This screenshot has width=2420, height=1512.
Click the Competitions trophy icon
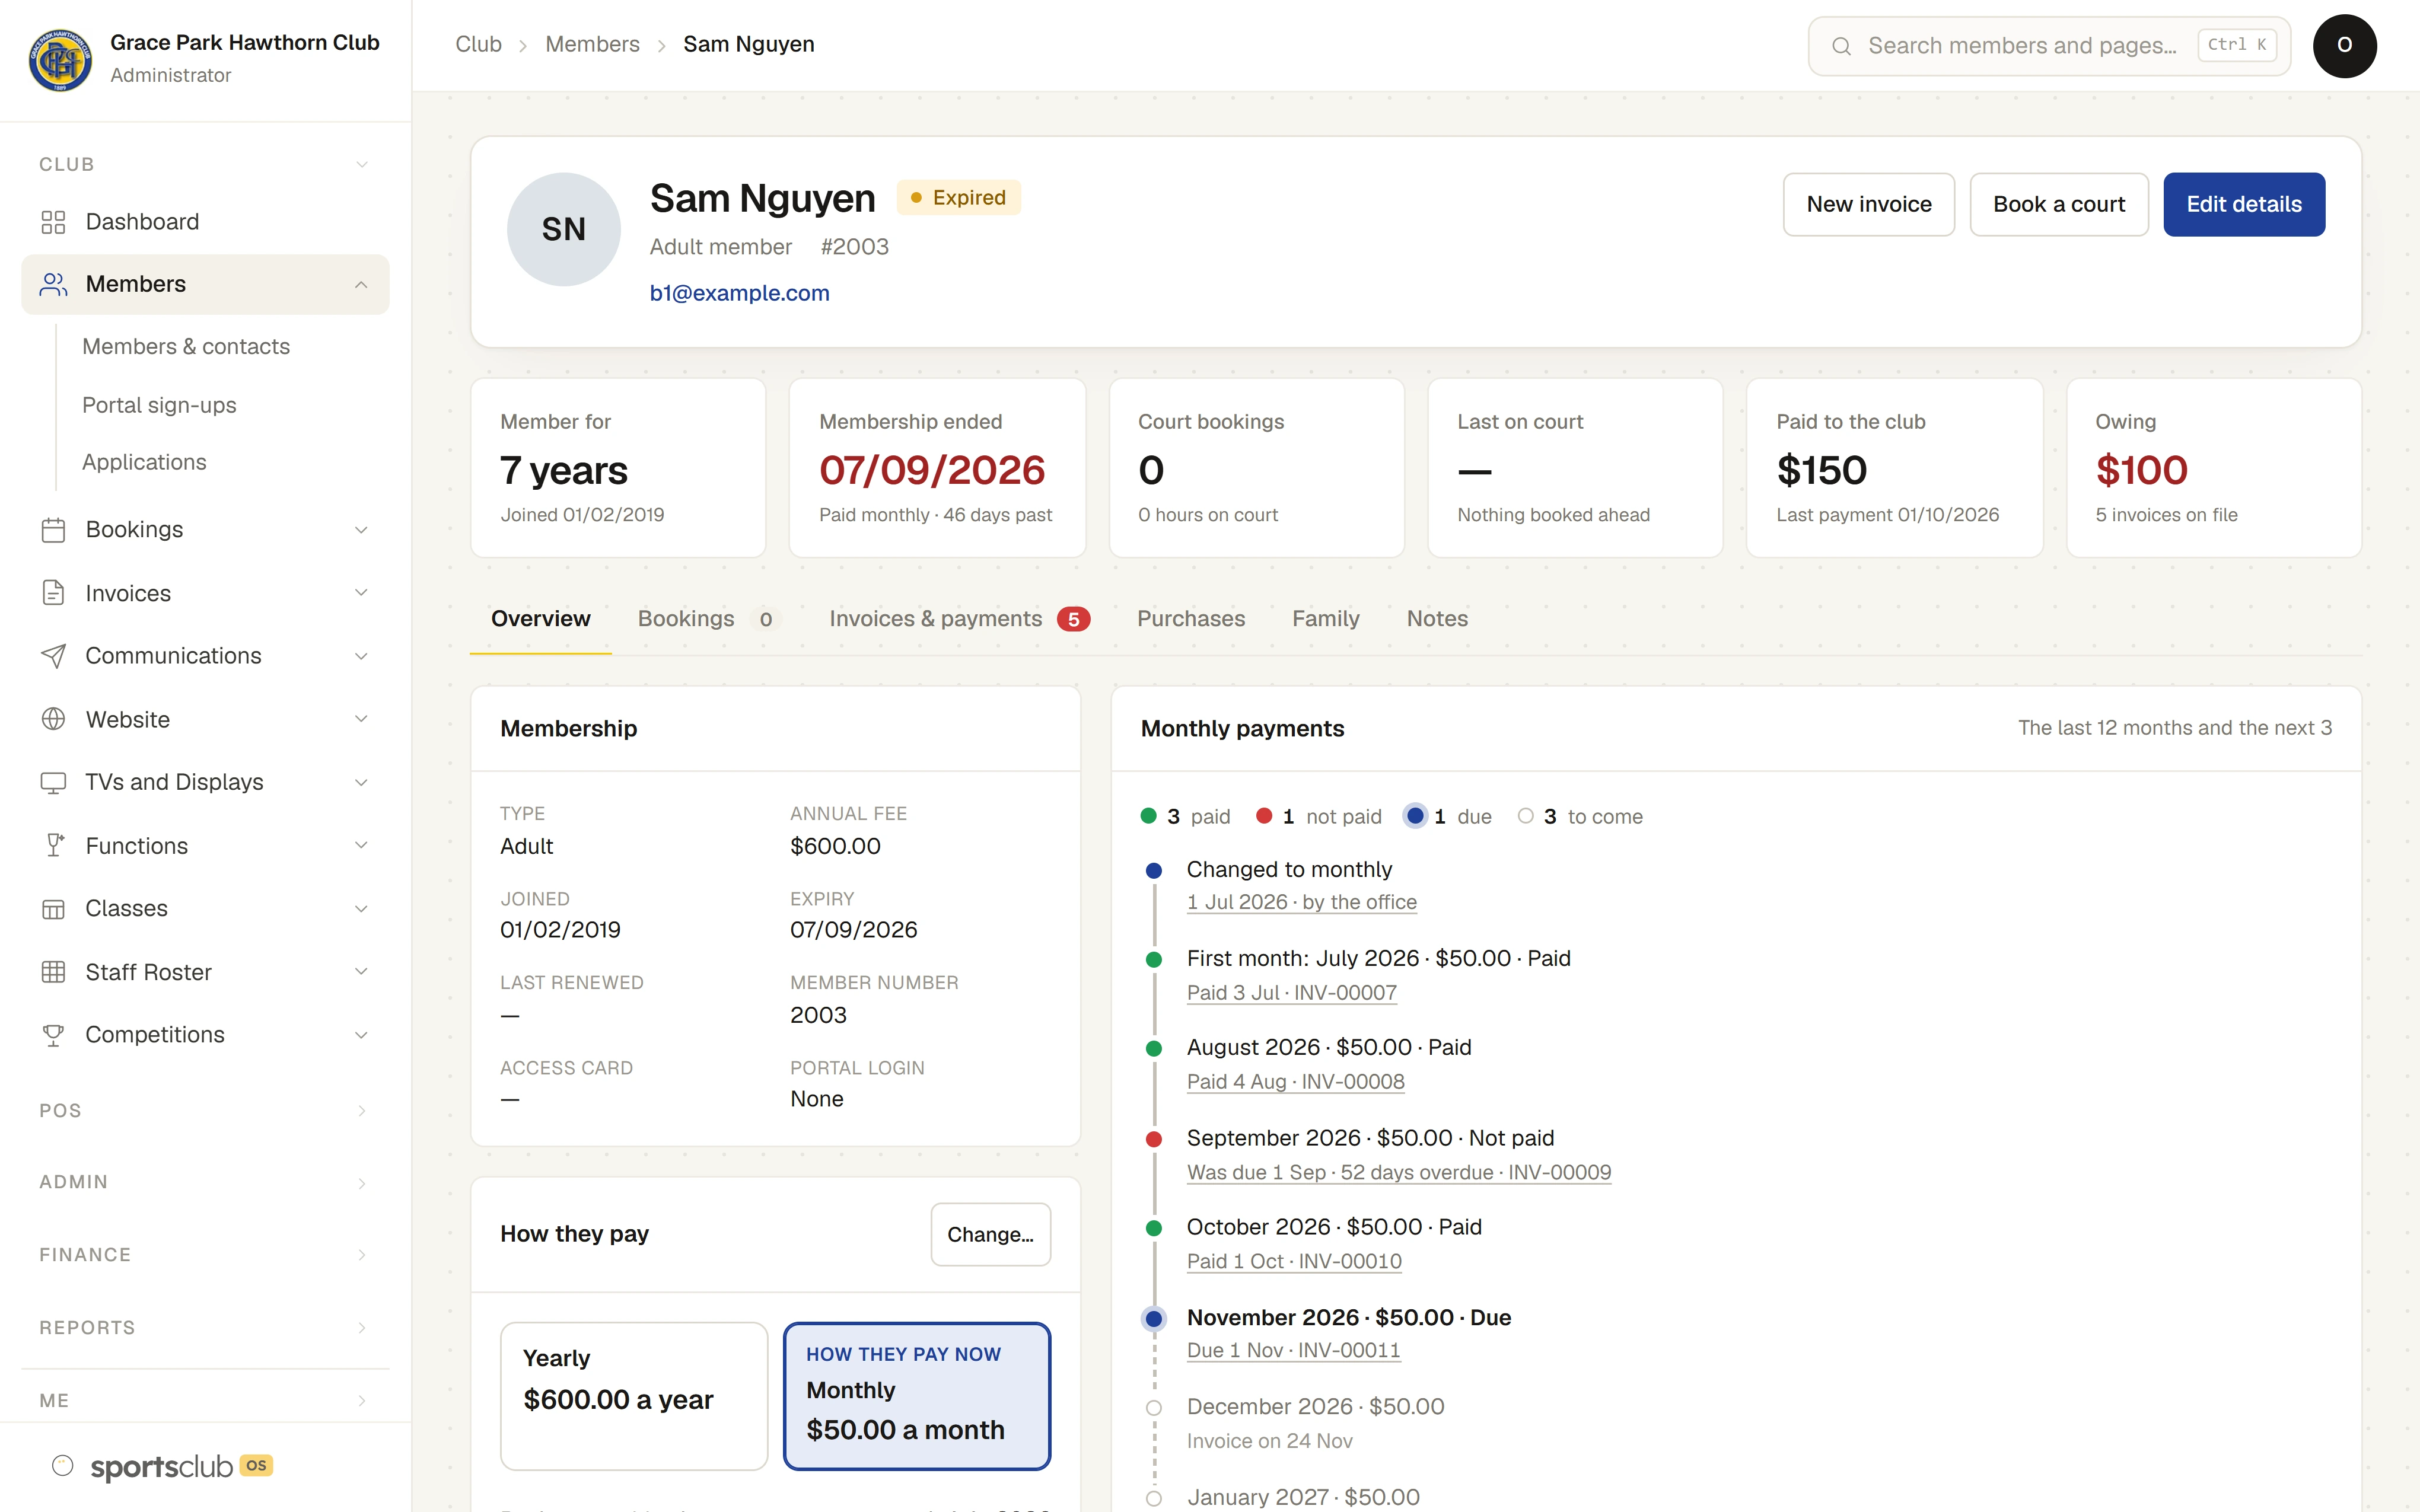pyautogui.click(x=53, y=1035)
